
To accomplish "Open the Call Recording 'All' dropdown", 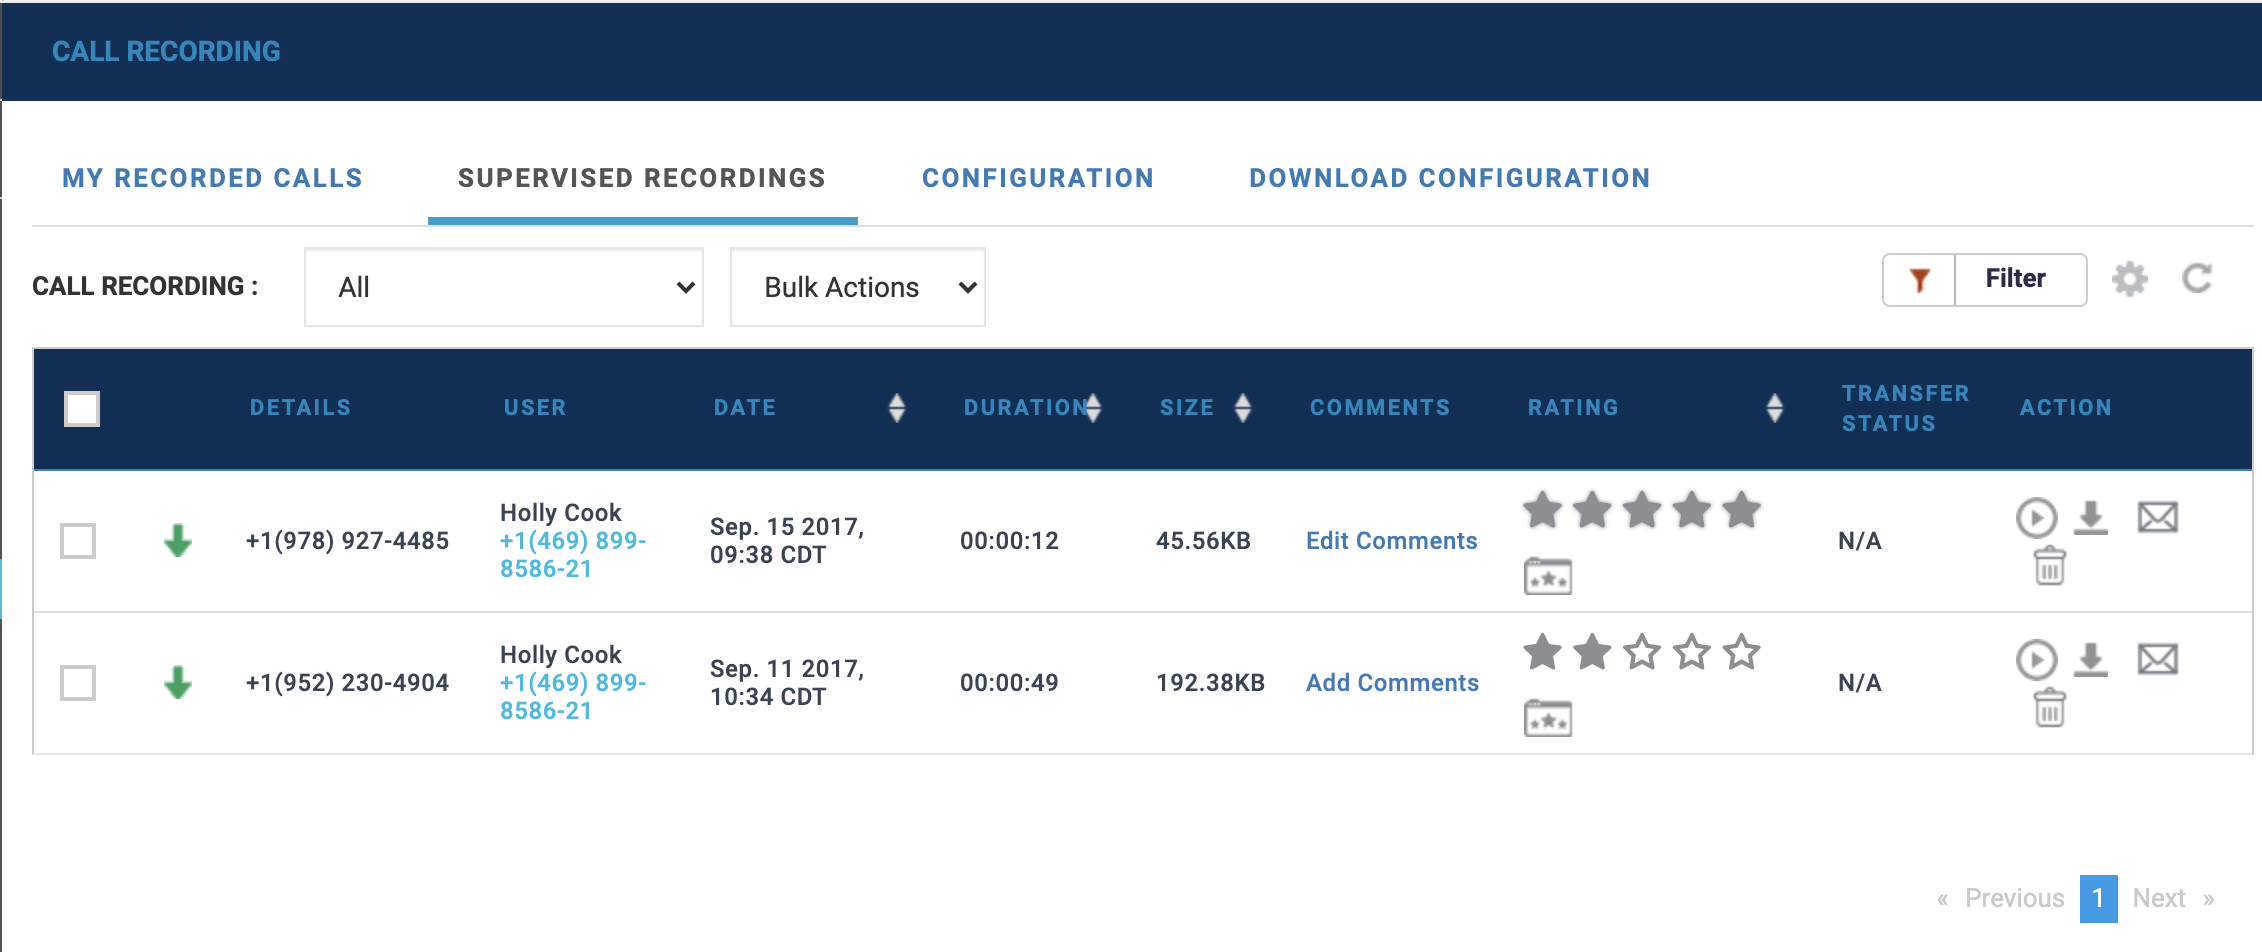I will (x=504, y=287).
